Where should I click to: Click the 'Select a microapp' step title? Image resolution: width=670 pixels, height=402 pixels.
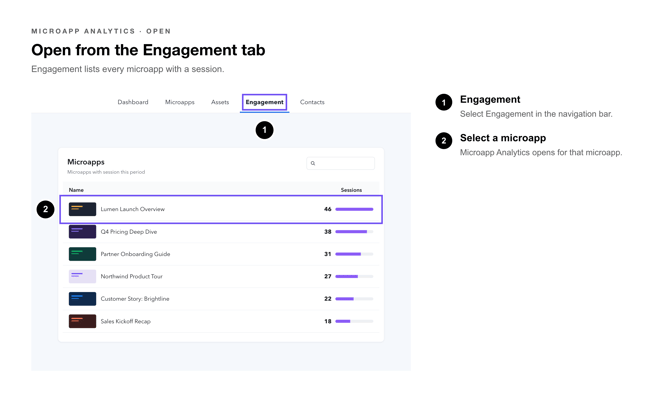coord(503,138)
